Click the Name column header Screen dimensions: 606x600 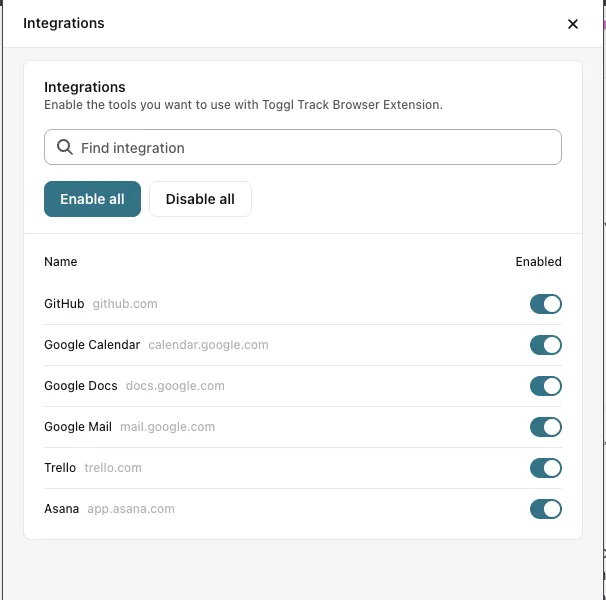pos(61,262)
